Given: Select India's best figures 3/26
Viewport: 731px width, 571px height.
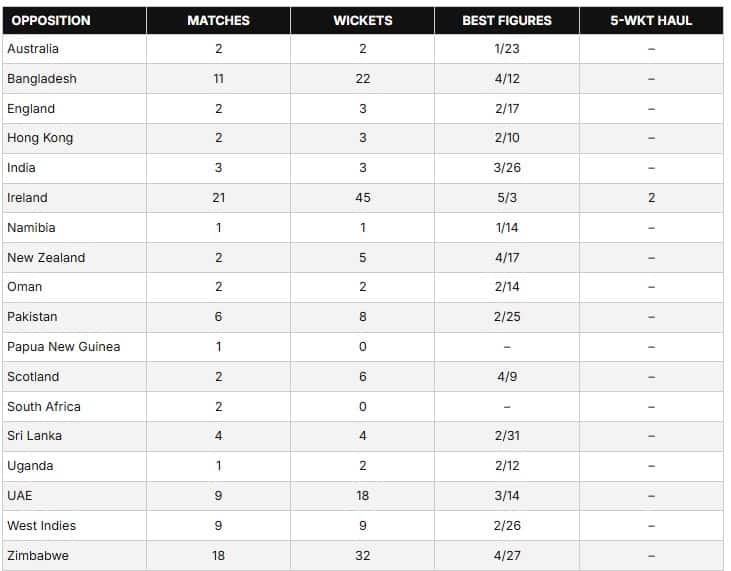Looking at the screenshot, I should pos(506,168).
